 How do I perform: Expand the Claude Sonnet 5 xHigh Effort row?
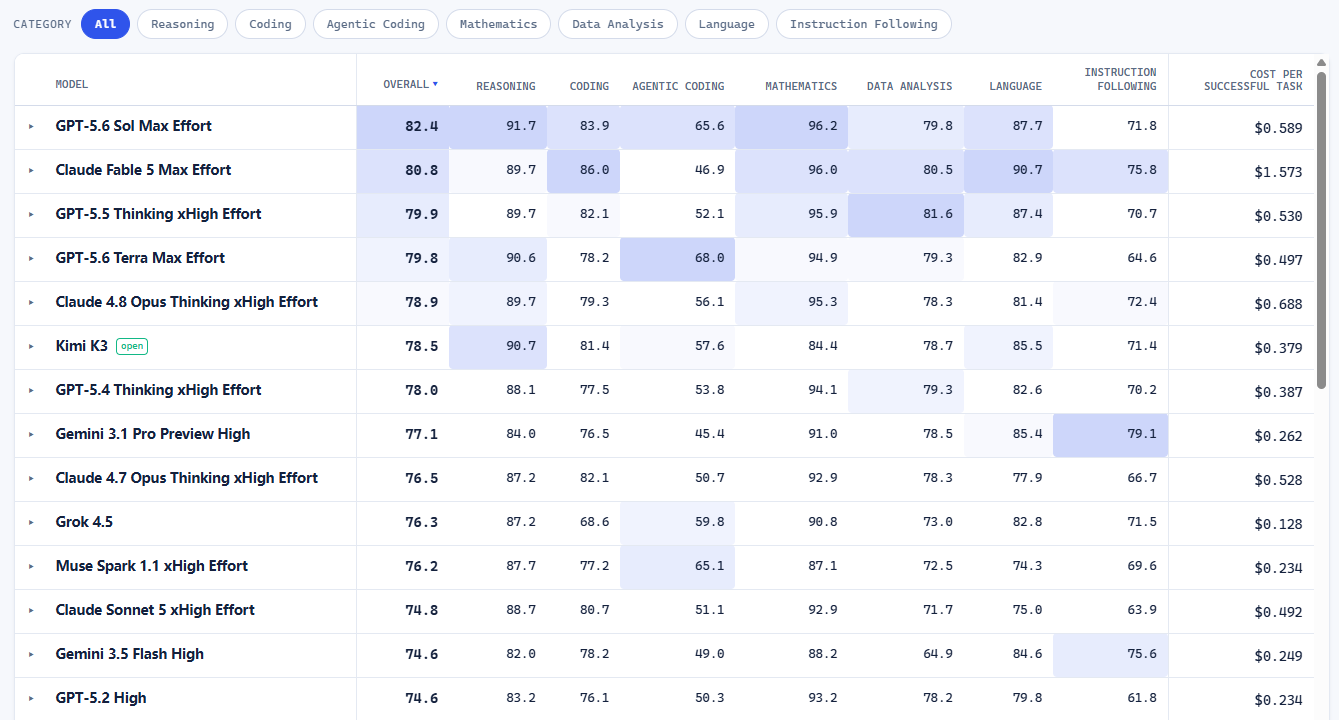[x=31, y=610]
